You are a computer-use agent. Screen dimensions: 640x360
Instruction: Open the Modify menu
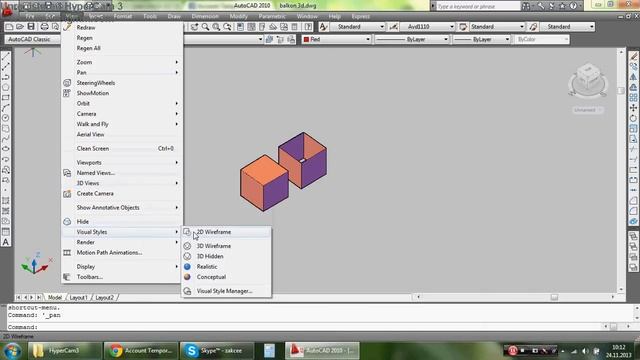click(x=238, y=16)
